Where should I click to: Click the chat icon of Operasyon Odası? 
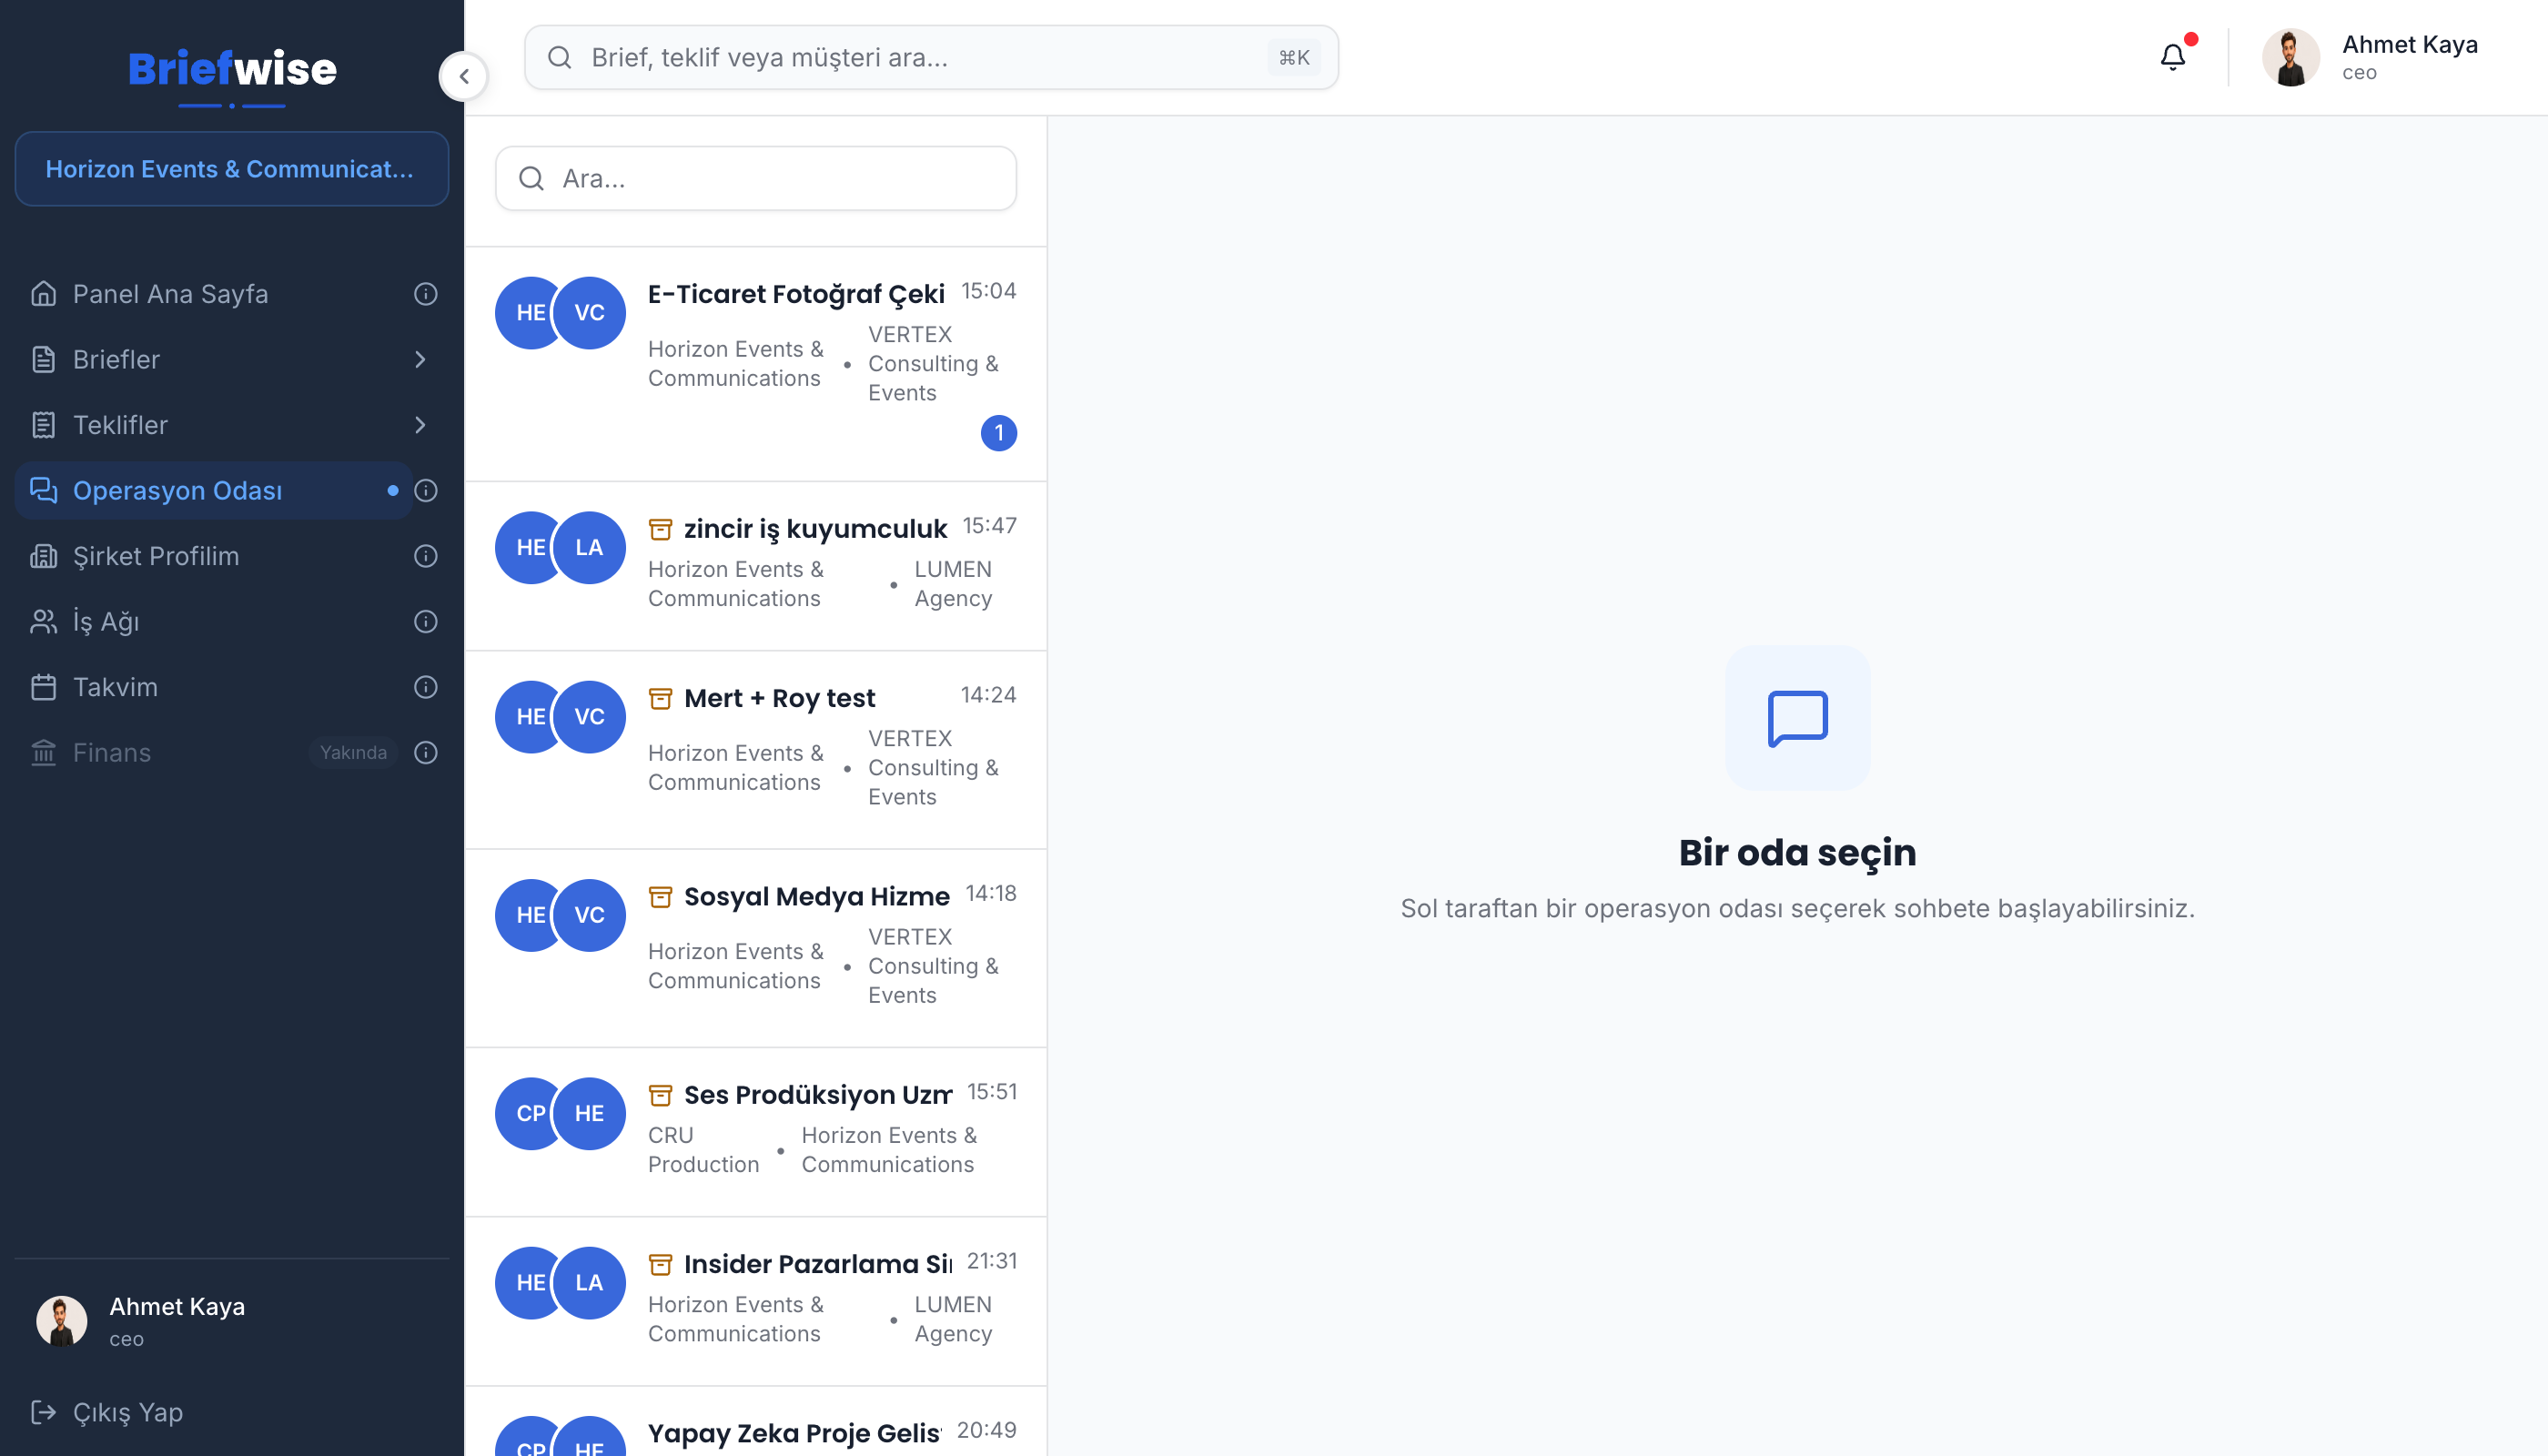tap(43, 490)
